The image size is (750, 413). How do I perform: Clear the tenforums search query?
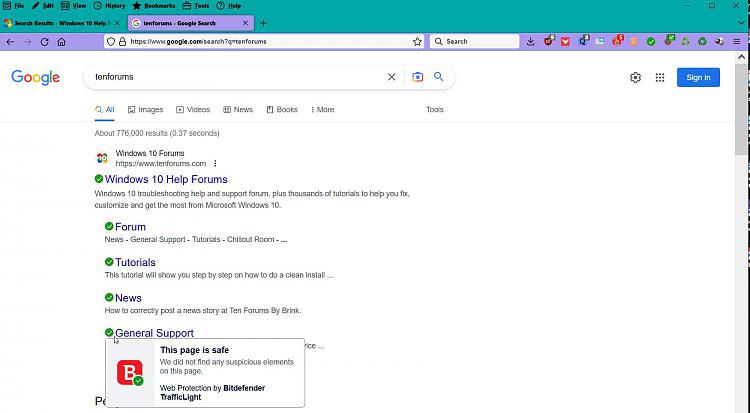tap(391, 77)
